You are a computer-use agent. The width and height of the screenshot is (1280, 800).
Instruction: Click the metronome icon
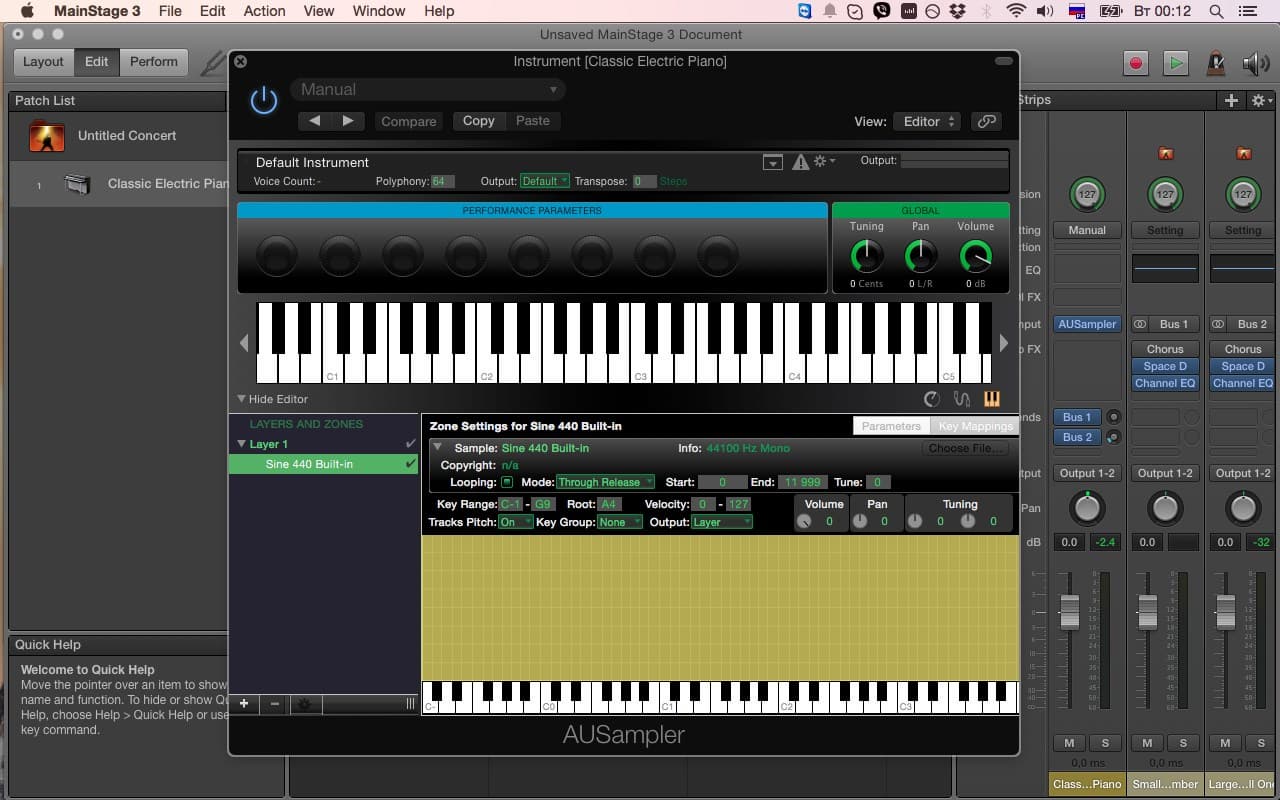1215,62
